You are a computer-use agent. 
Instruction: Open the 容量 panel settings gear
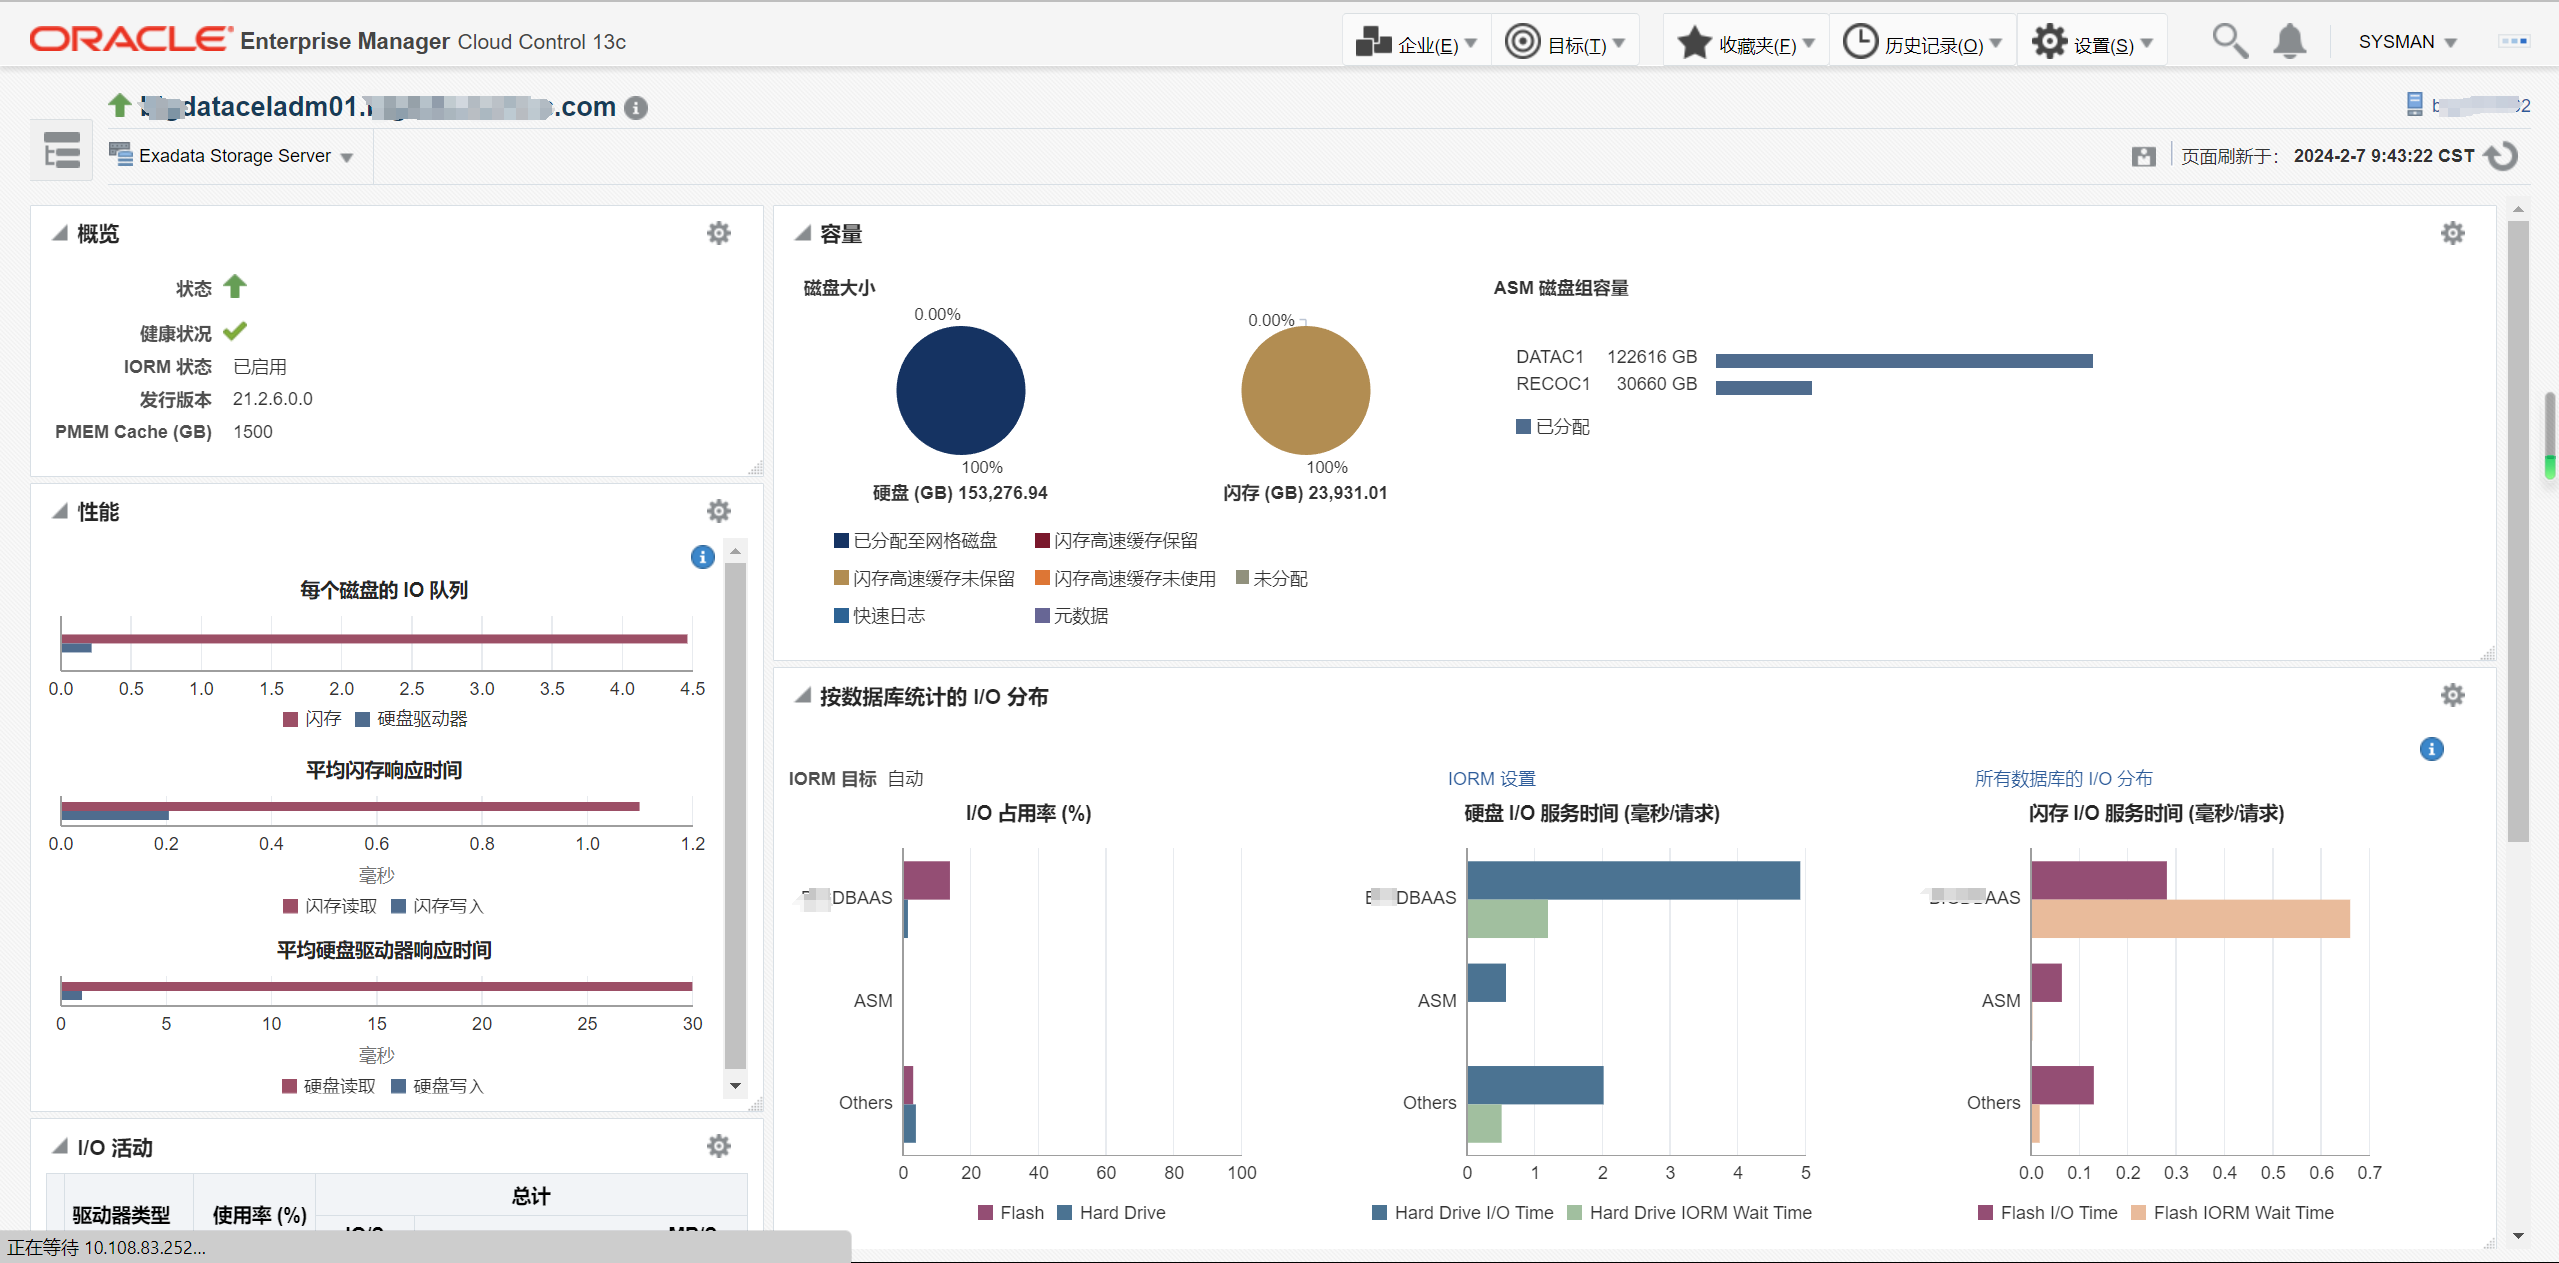(x=2452, y=233)
